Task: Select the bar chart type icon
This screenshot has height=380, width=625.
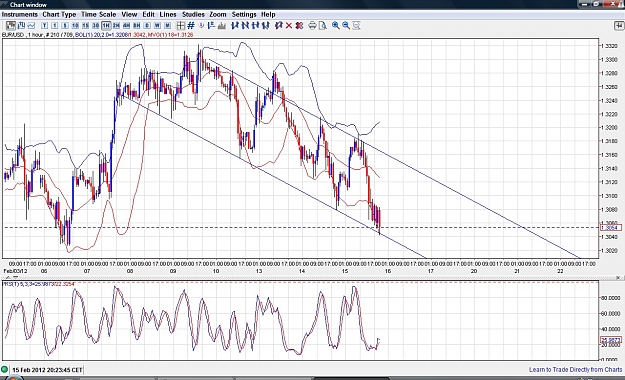Action: (21, 26)
